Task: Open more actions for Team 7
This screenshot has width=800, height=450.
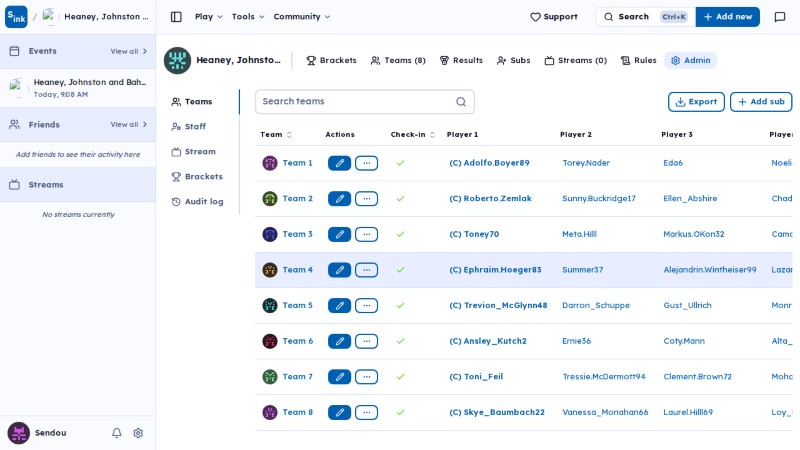Action: click(x=366, y=377)
